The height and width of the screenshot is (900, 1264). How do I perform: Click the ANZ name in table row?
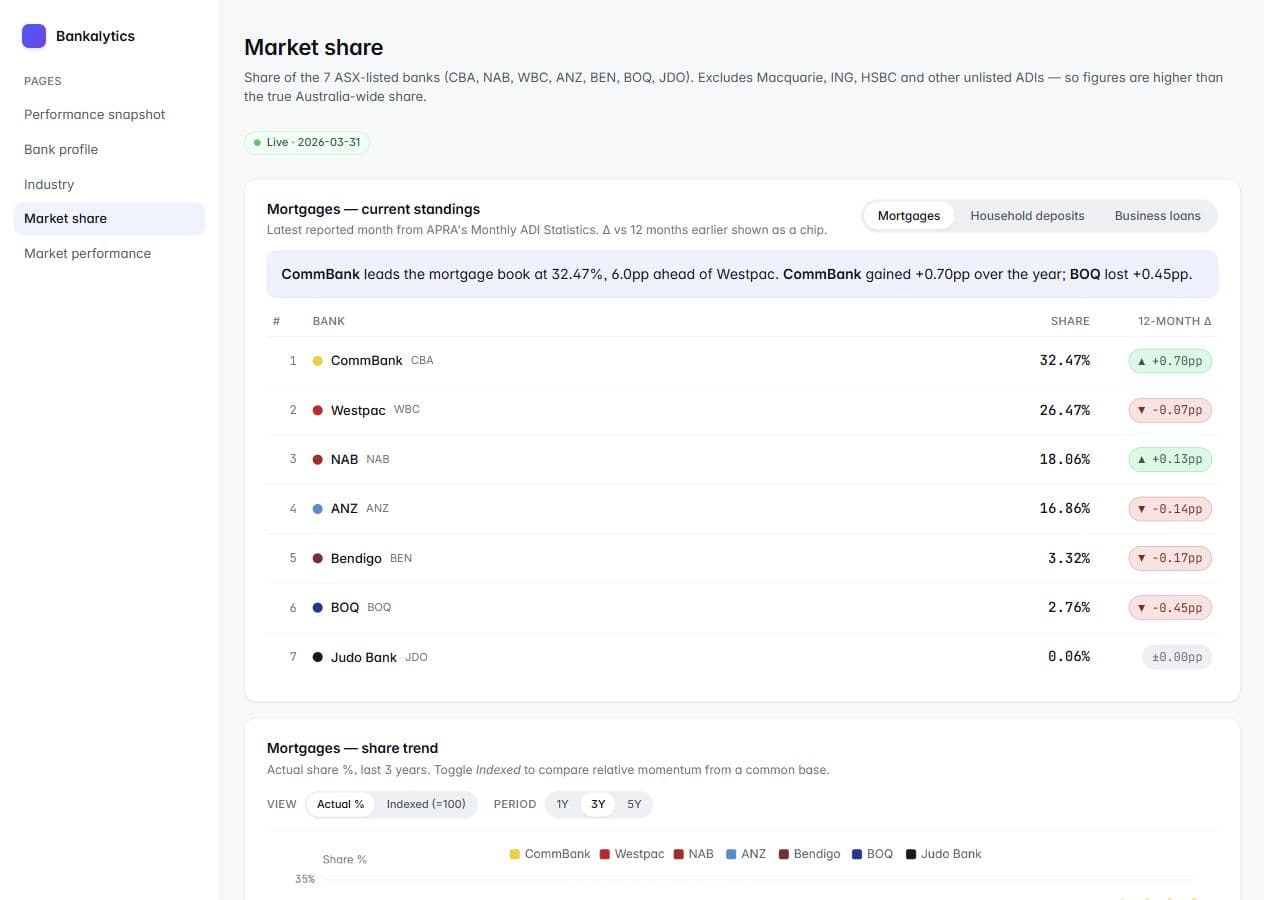344,508
